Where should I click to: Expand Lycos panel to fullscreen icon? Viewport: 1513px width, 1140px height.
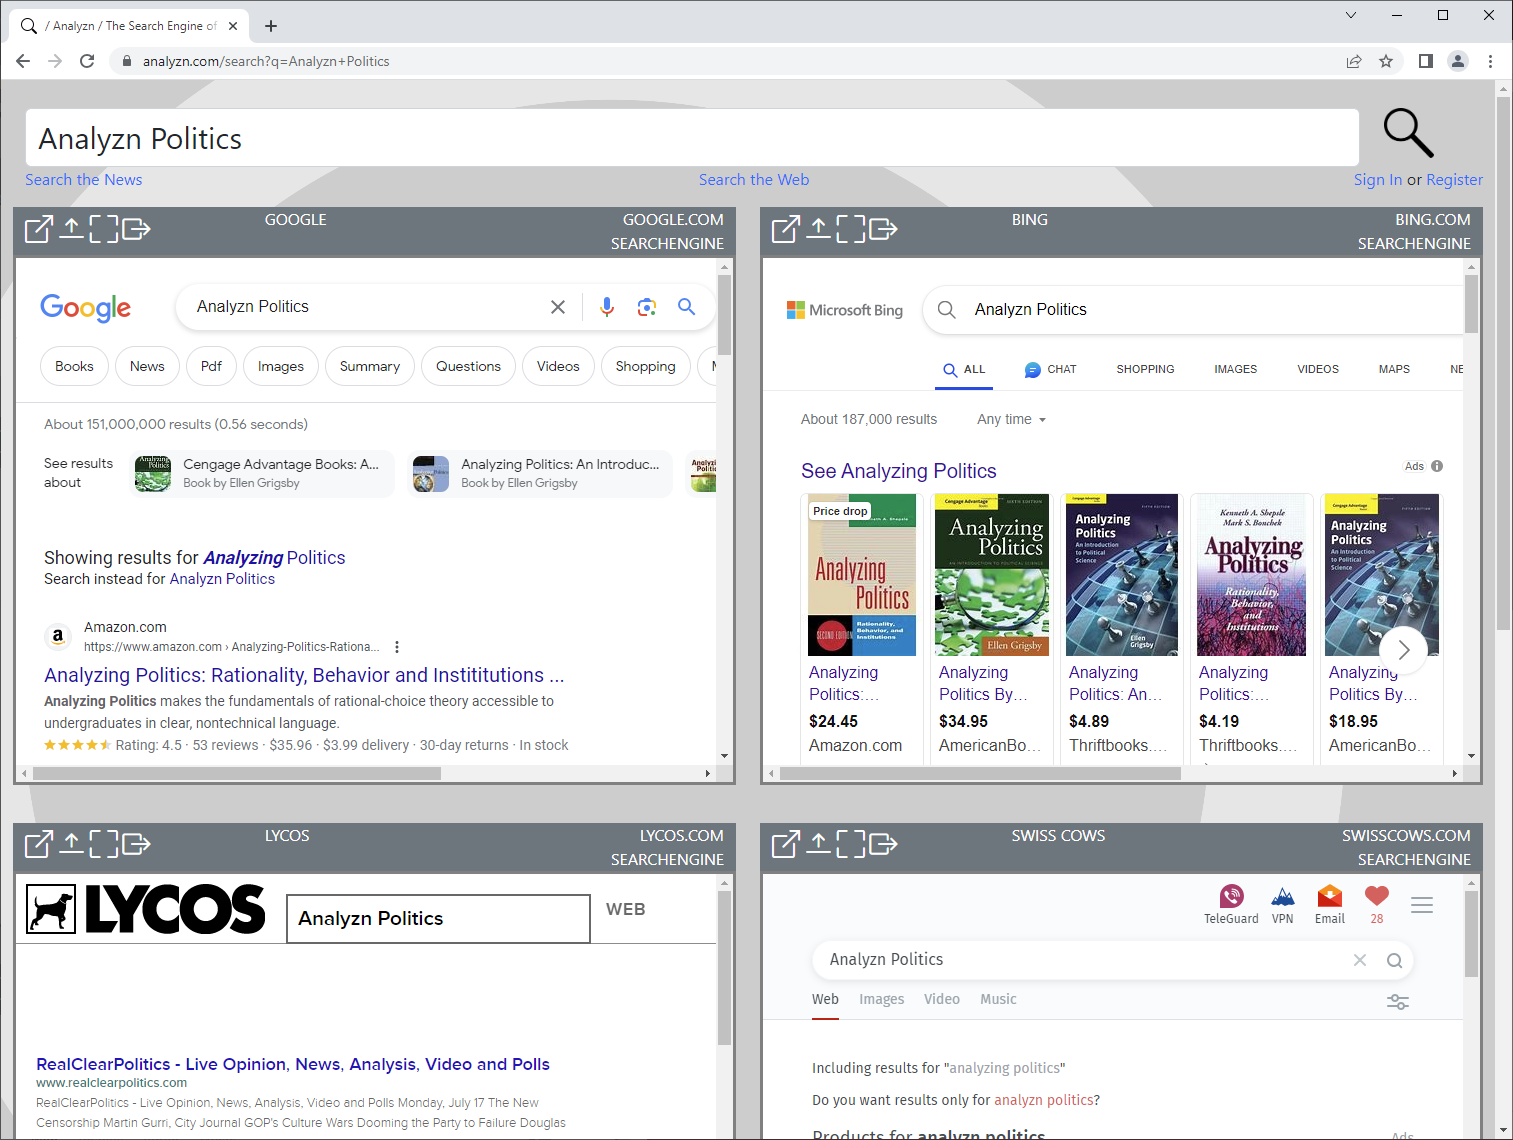click(x=103, y=845)
